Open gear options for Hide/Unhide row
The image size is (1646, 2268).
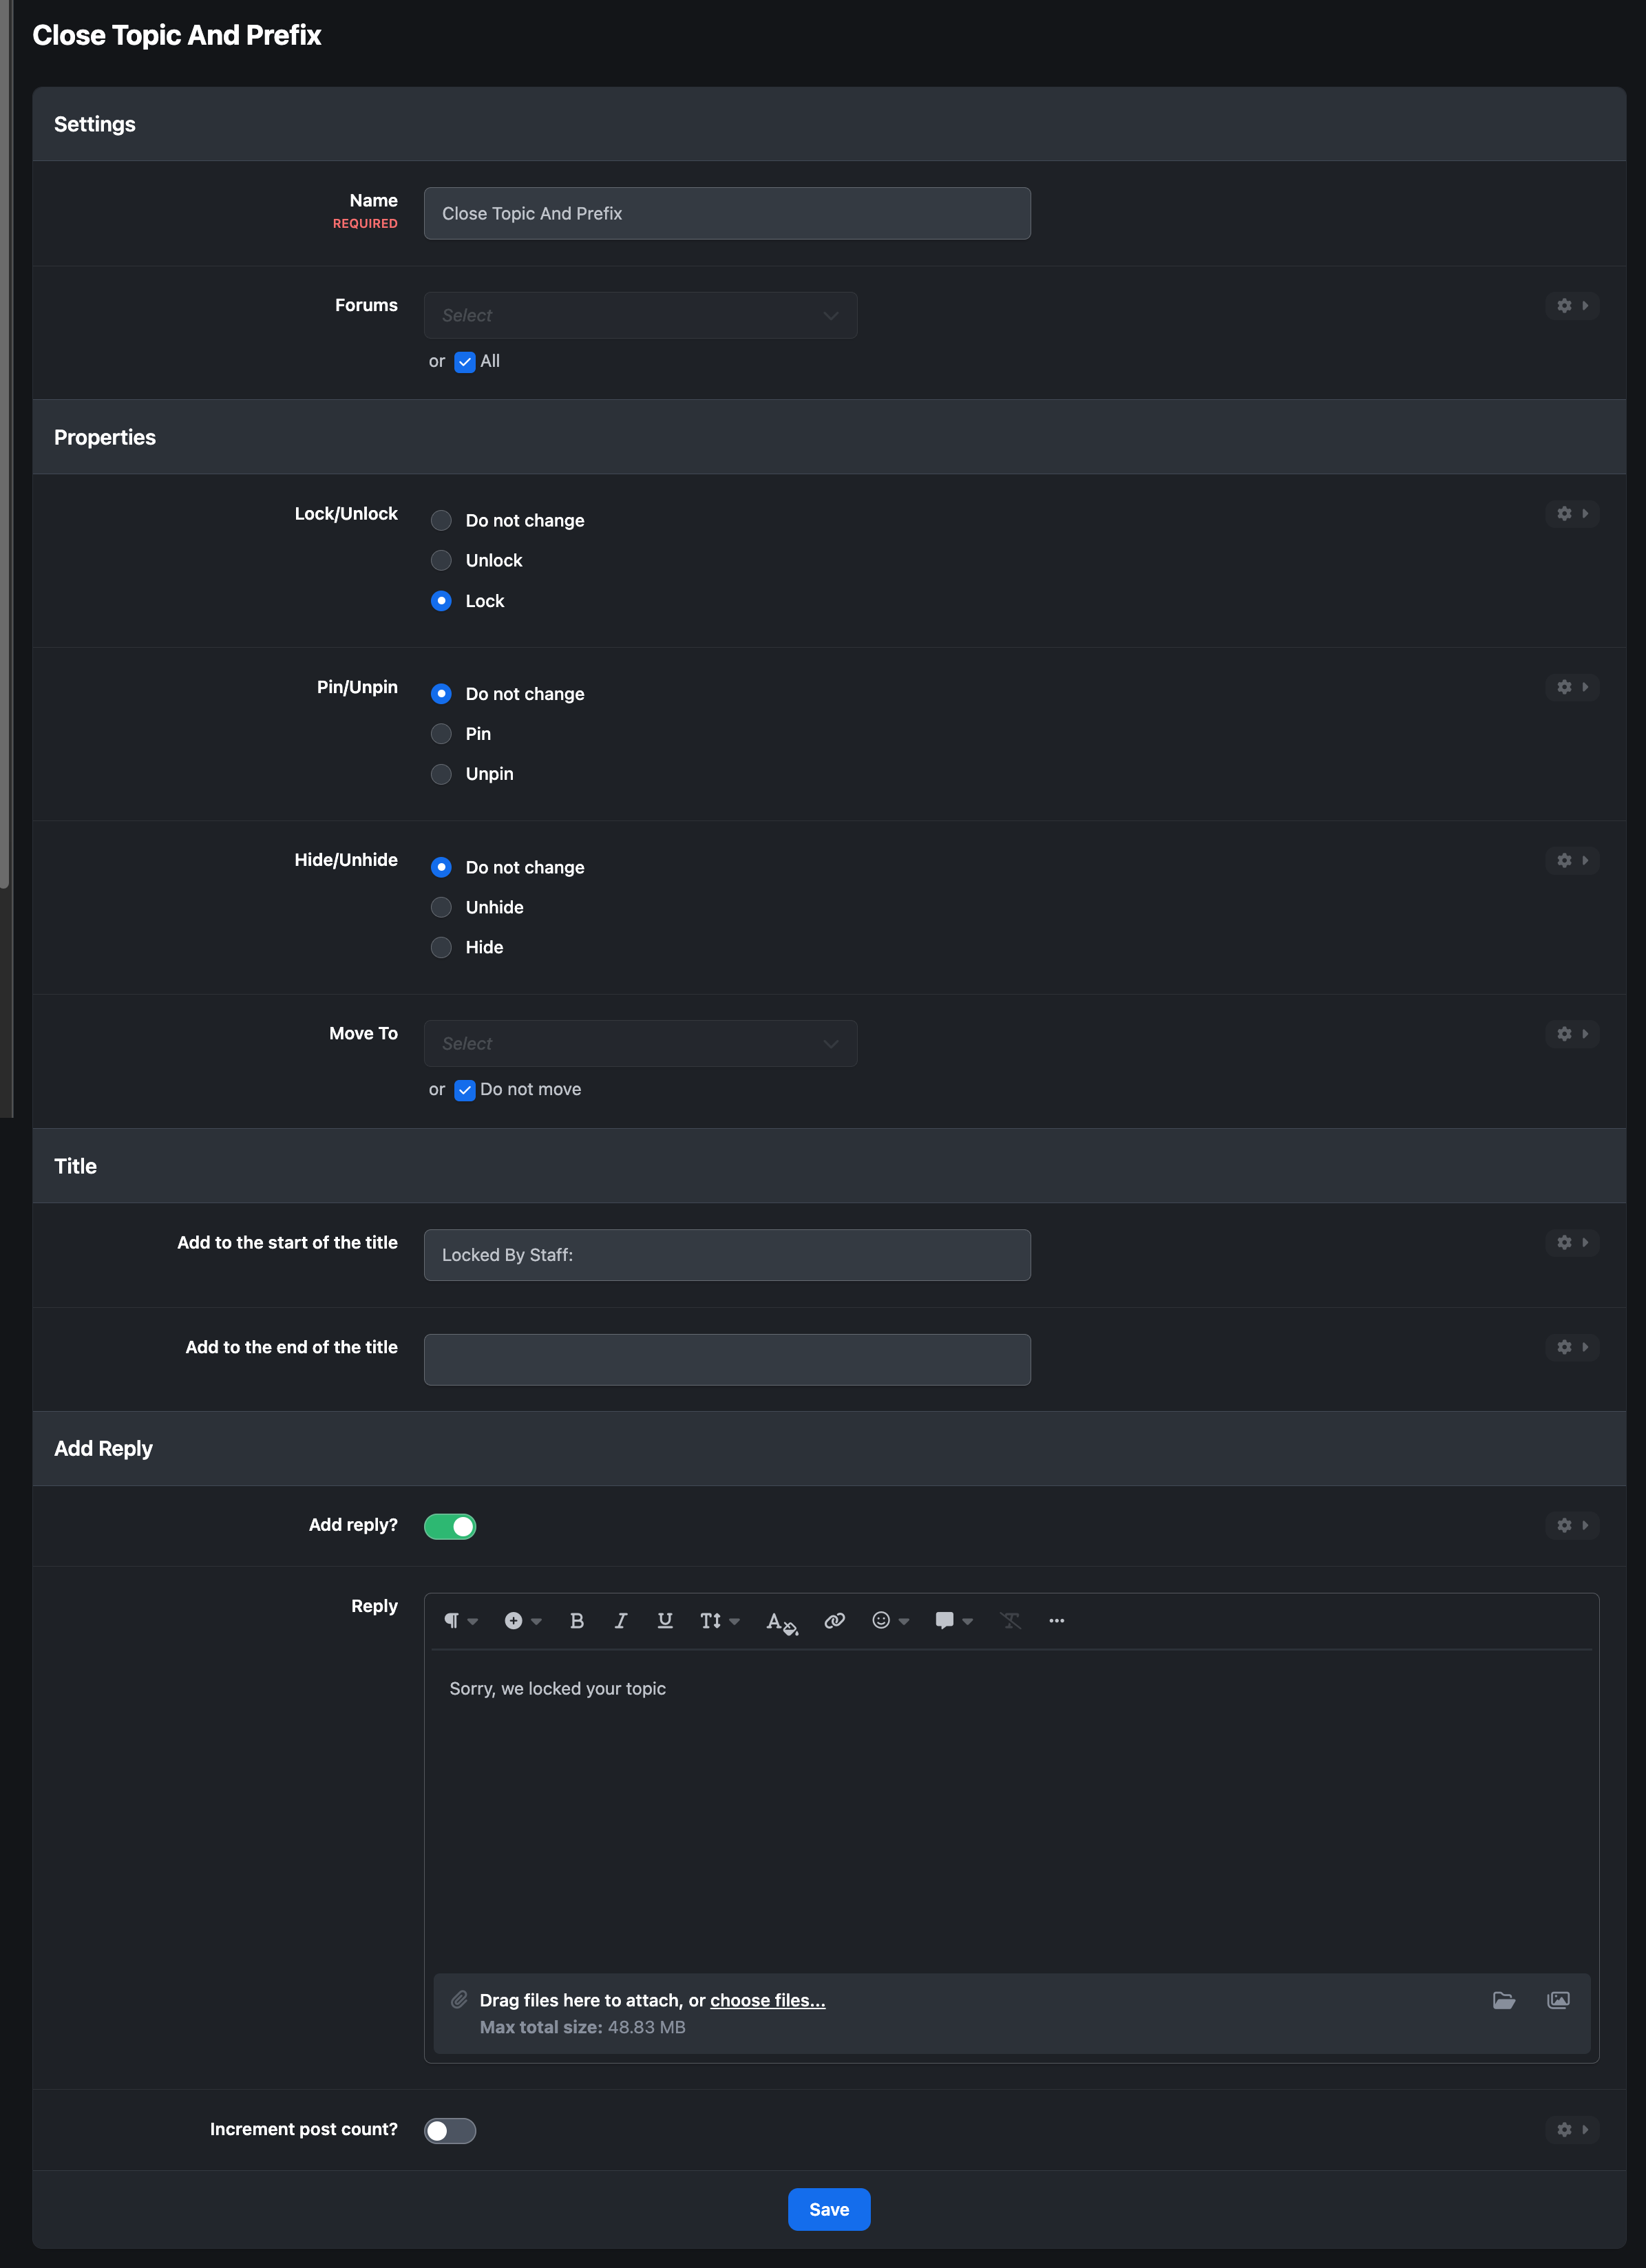[1572, 861]
